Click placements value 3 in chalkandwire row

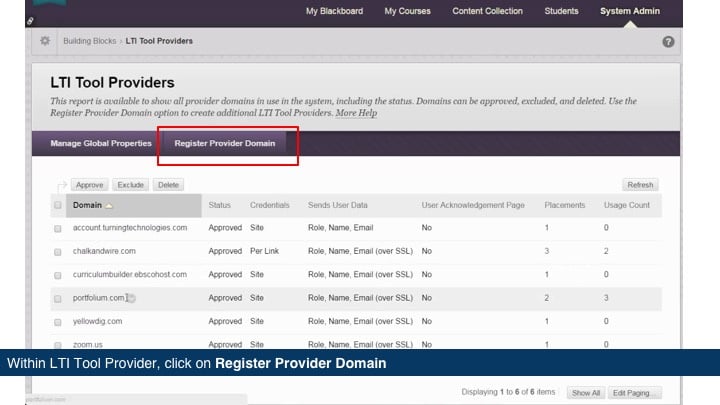point(546,251)
